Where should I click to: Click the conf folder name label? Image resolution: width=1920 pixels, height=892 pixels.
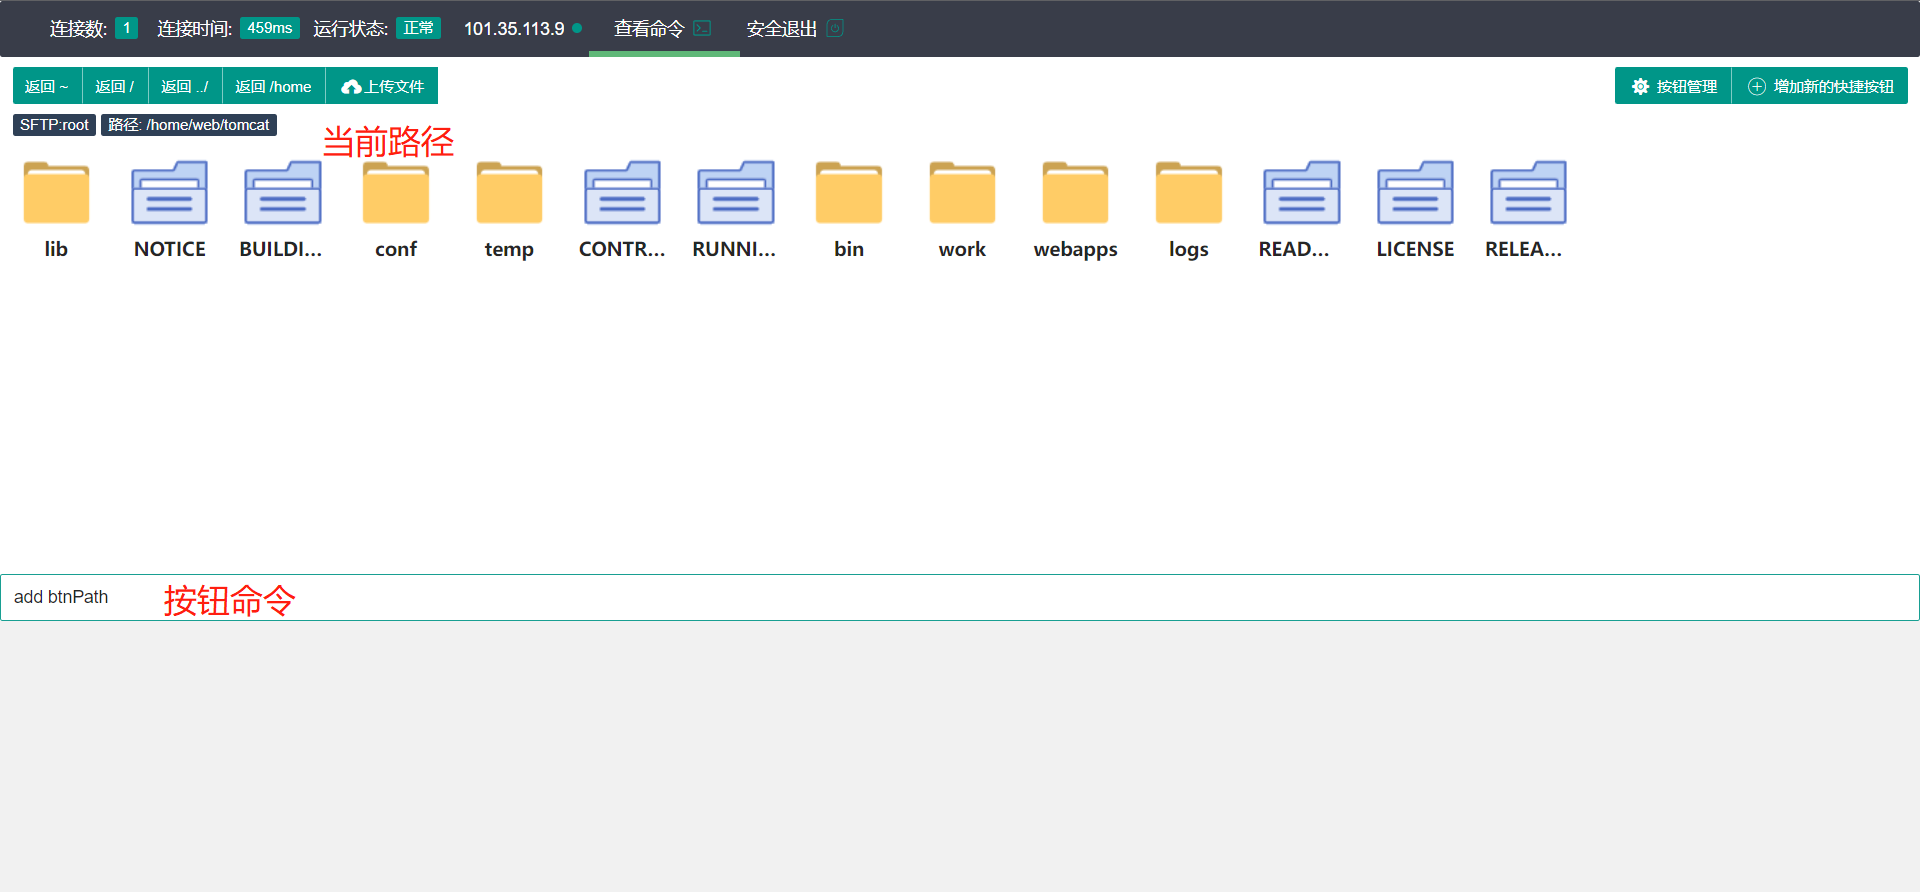pyautogui.click(x=396, y=249)
